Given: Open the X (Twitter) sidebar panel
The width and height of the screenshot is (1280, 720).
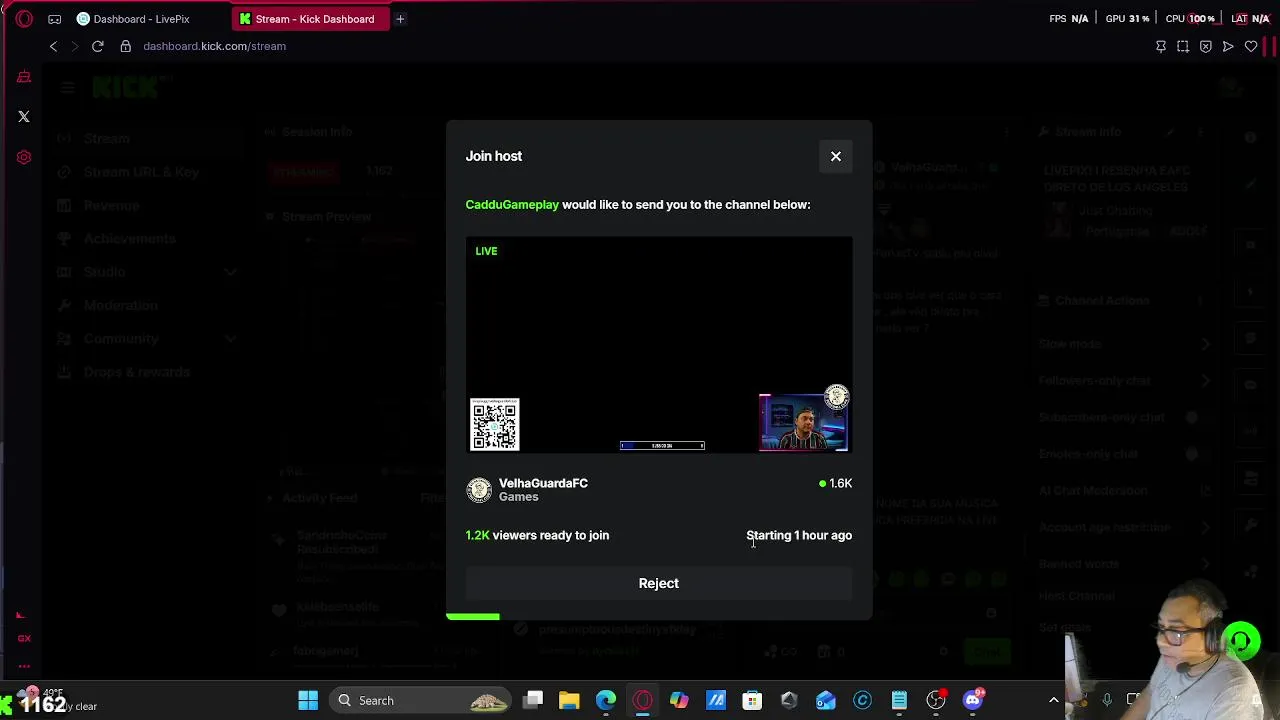Looking at the screenshot, I should pos(24,117).
